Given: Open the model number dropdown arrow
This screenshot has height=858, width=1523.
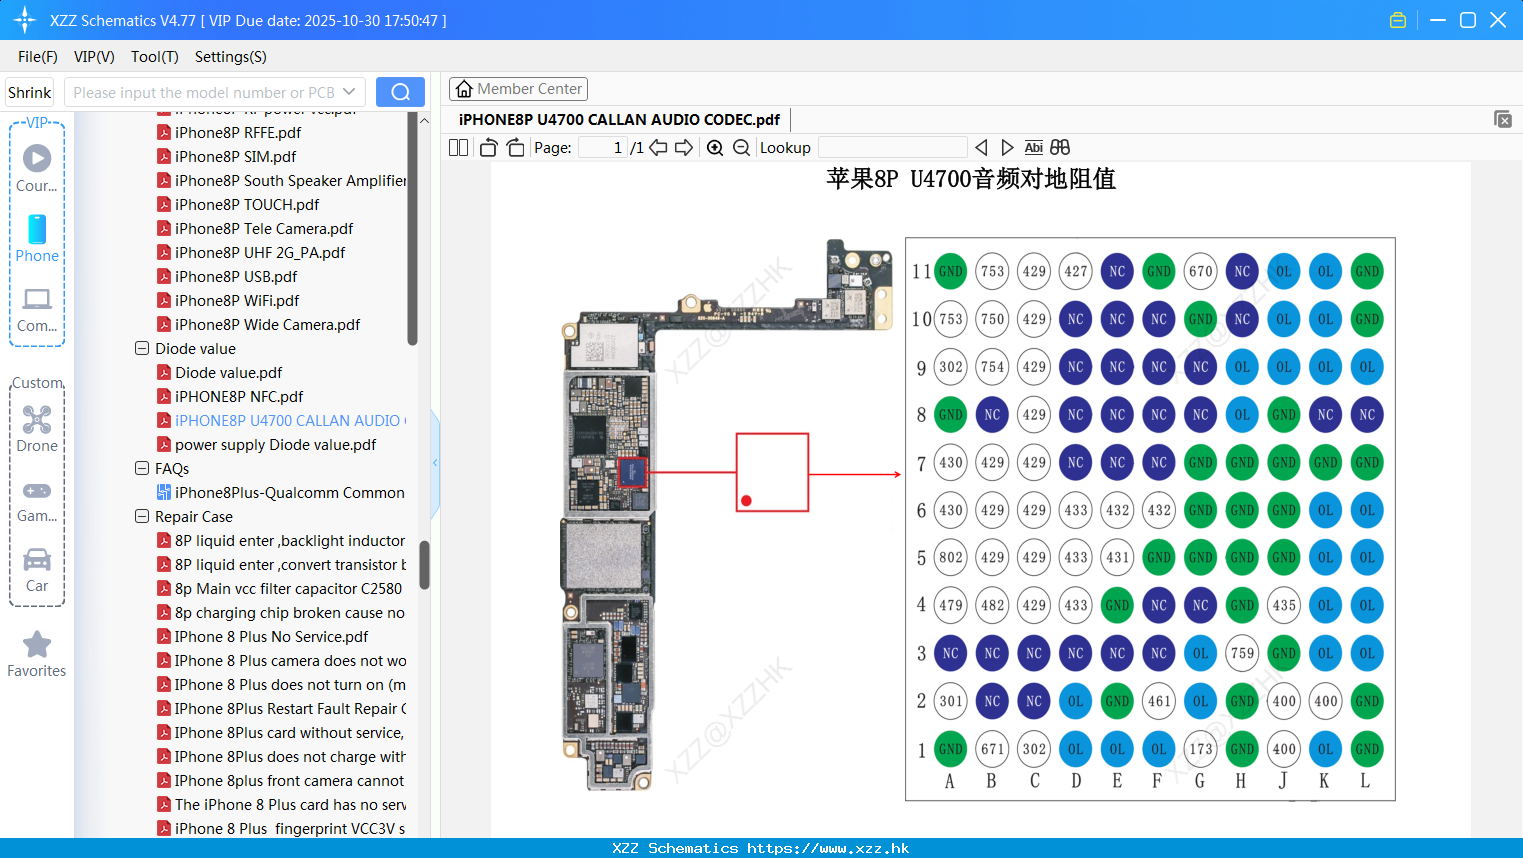Looking at the screenshot, I should 349,92.
